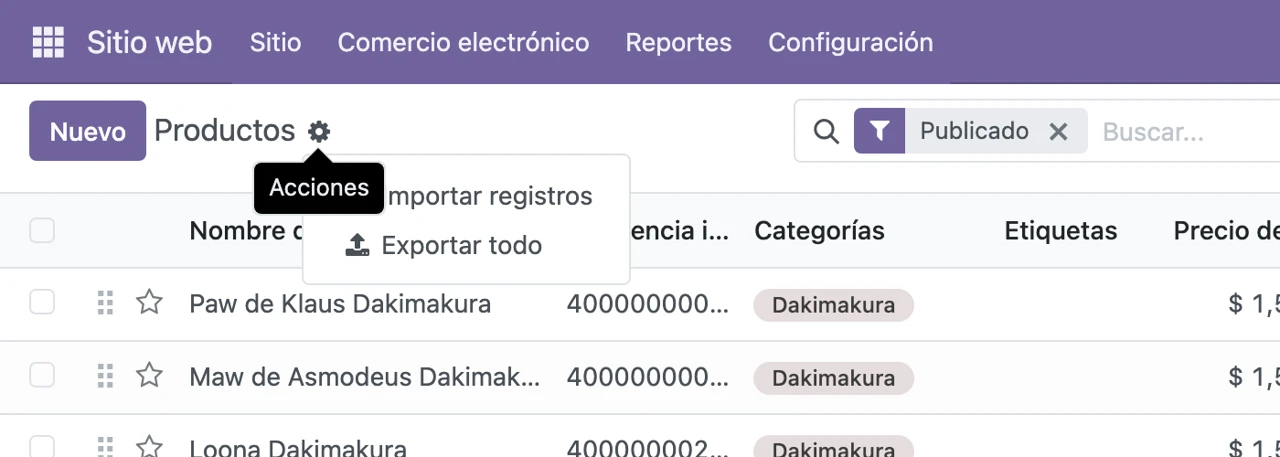The width and height of the screenshot is (1280, 457).
Task: Click the Sitio web app title
Action: [x=149, y=43]
